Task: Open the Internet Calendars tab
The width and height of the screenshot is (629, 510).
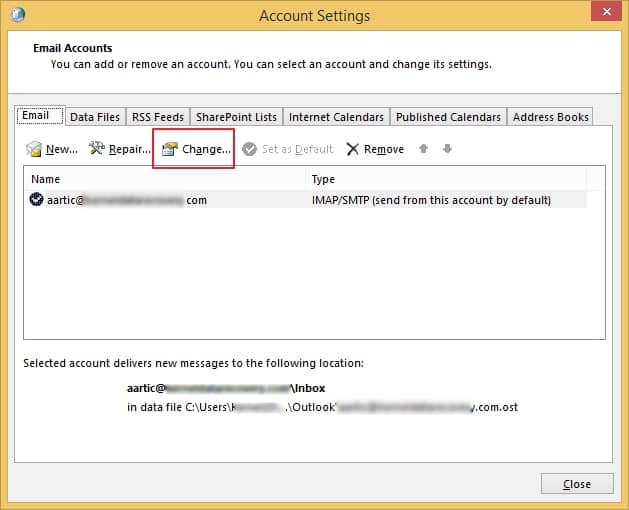Action: [x=336, y=117]
